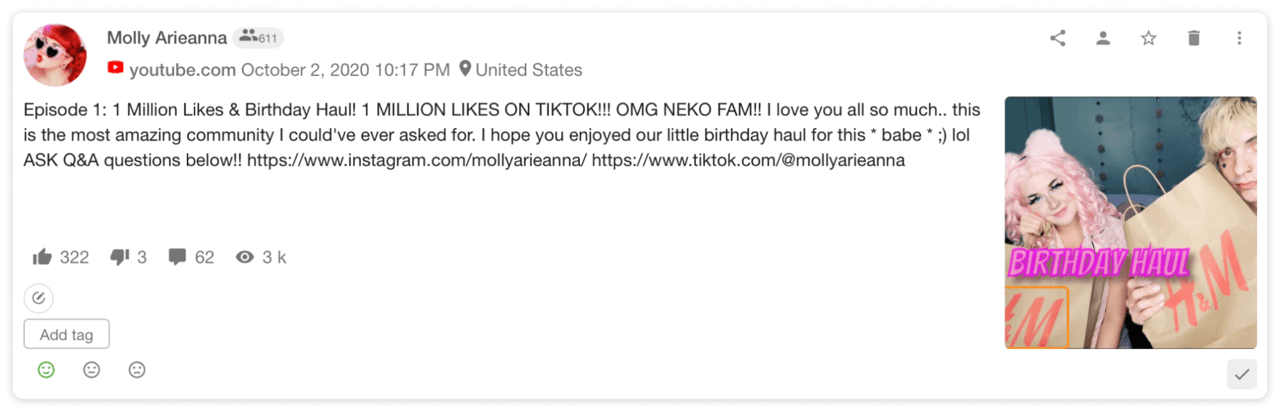The image size is (1280, 416).
Task: Click the circular edit icon above Add tag
Action: click(x=38, y=297)
